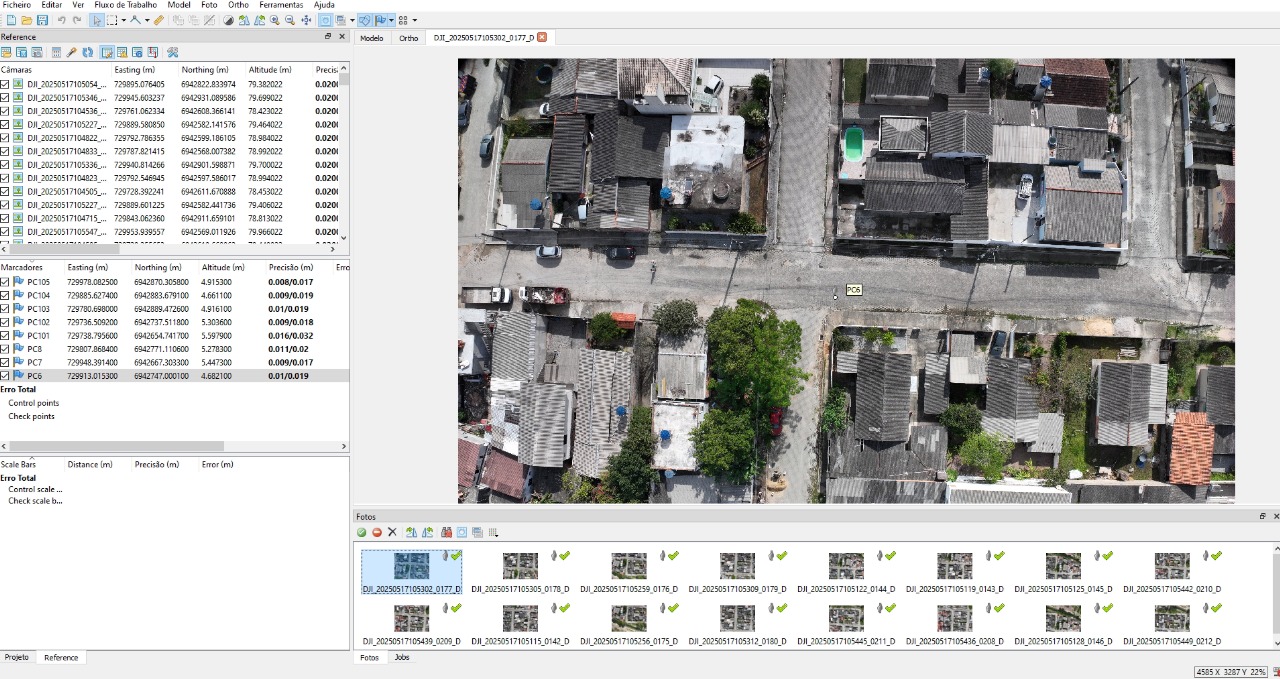Uncheck camera DJI_20250517104536 checkbox

(x=5, y=111)
